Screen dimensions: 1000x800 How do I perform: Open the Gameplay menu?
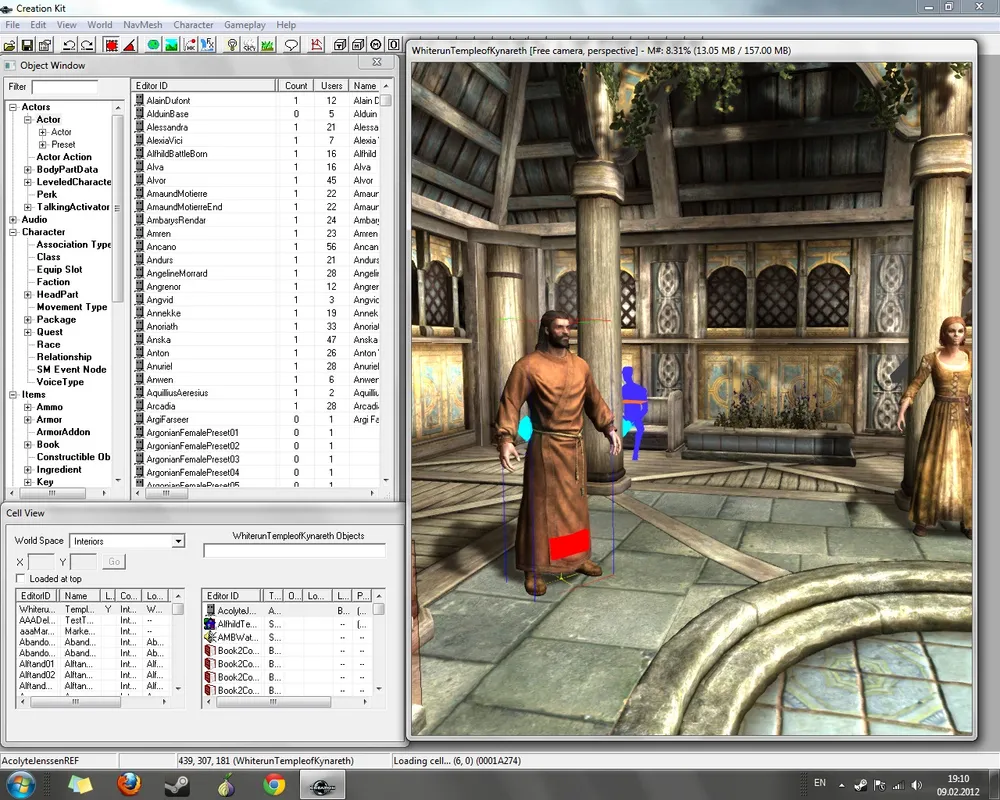(x=244, y=24)
